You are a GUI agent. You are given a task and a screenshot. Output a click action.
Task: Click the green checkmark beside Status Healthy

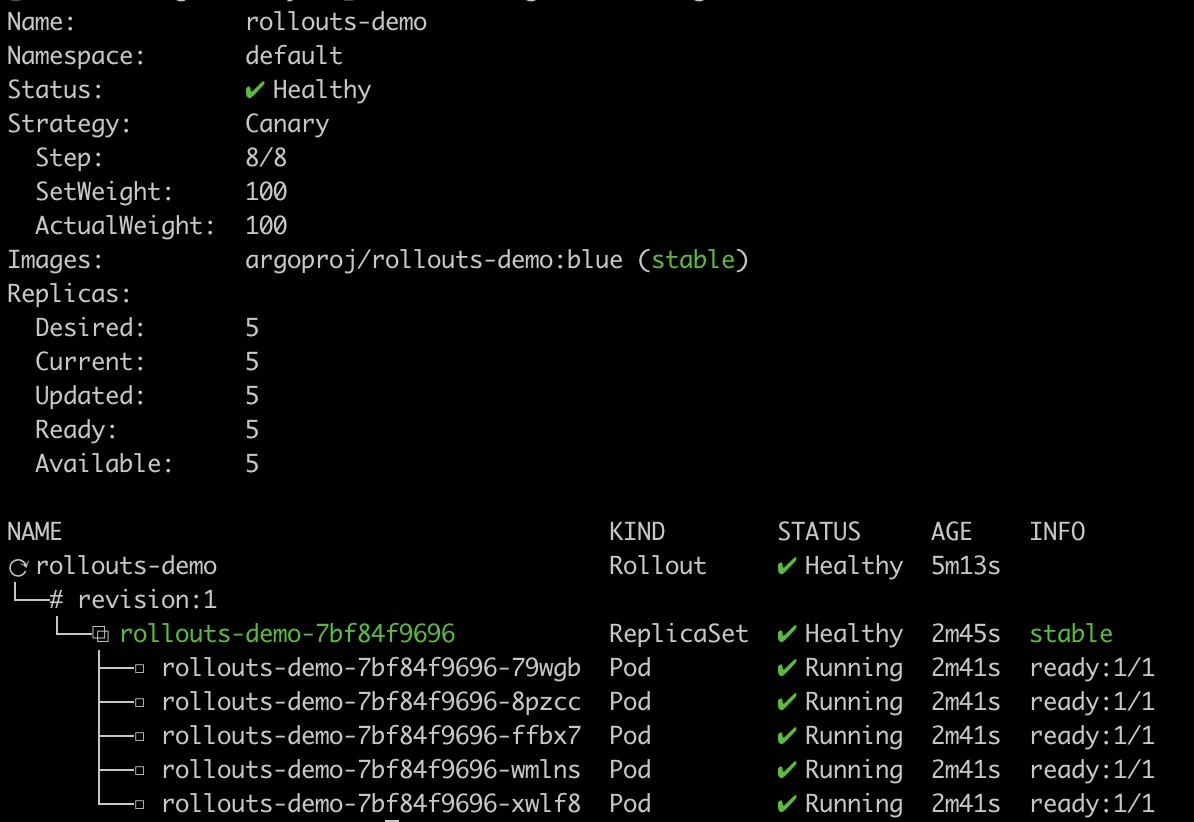[x=254, y=91]
